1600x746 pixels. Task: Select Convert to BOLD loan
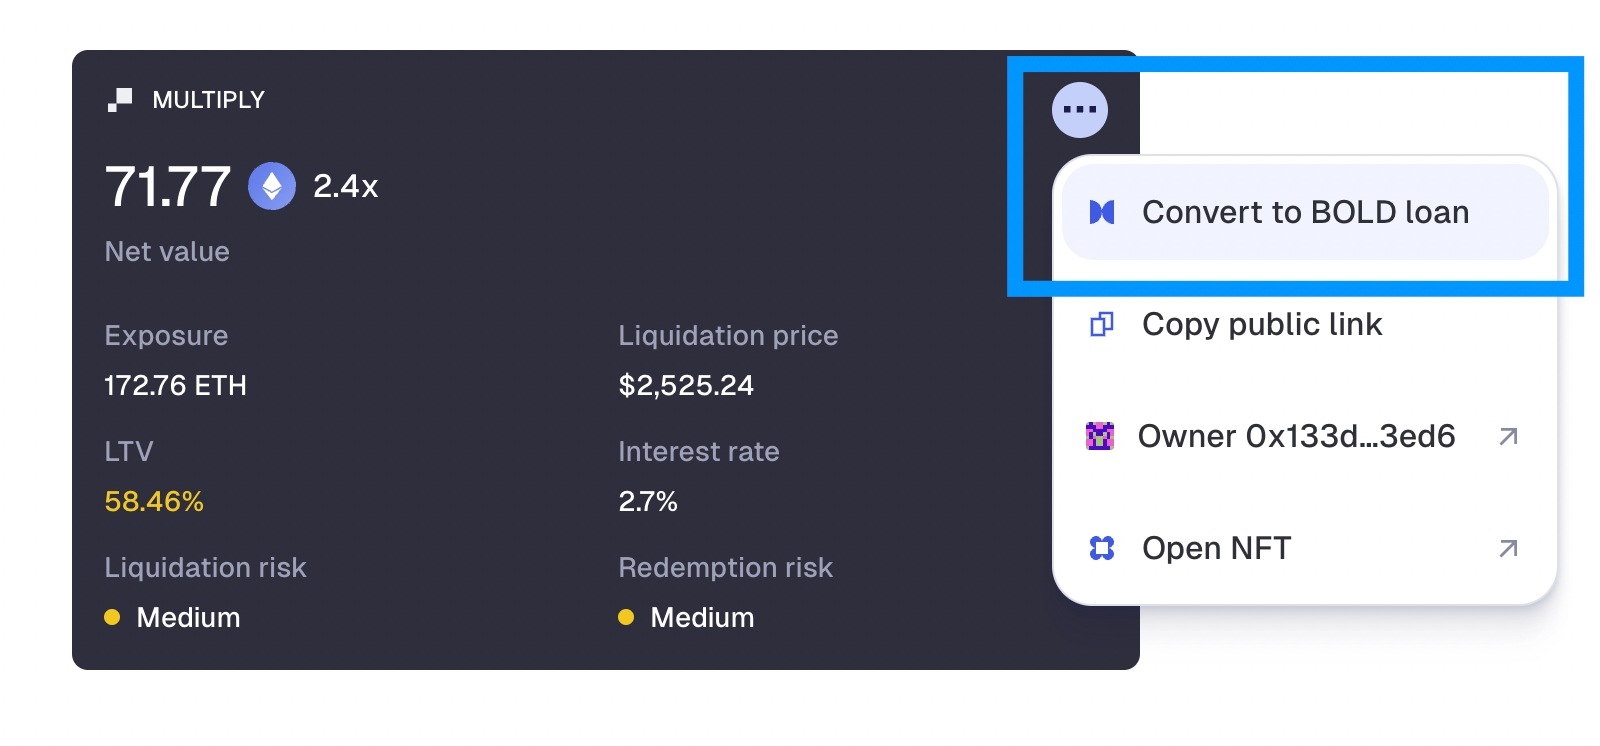(1304, 212)
